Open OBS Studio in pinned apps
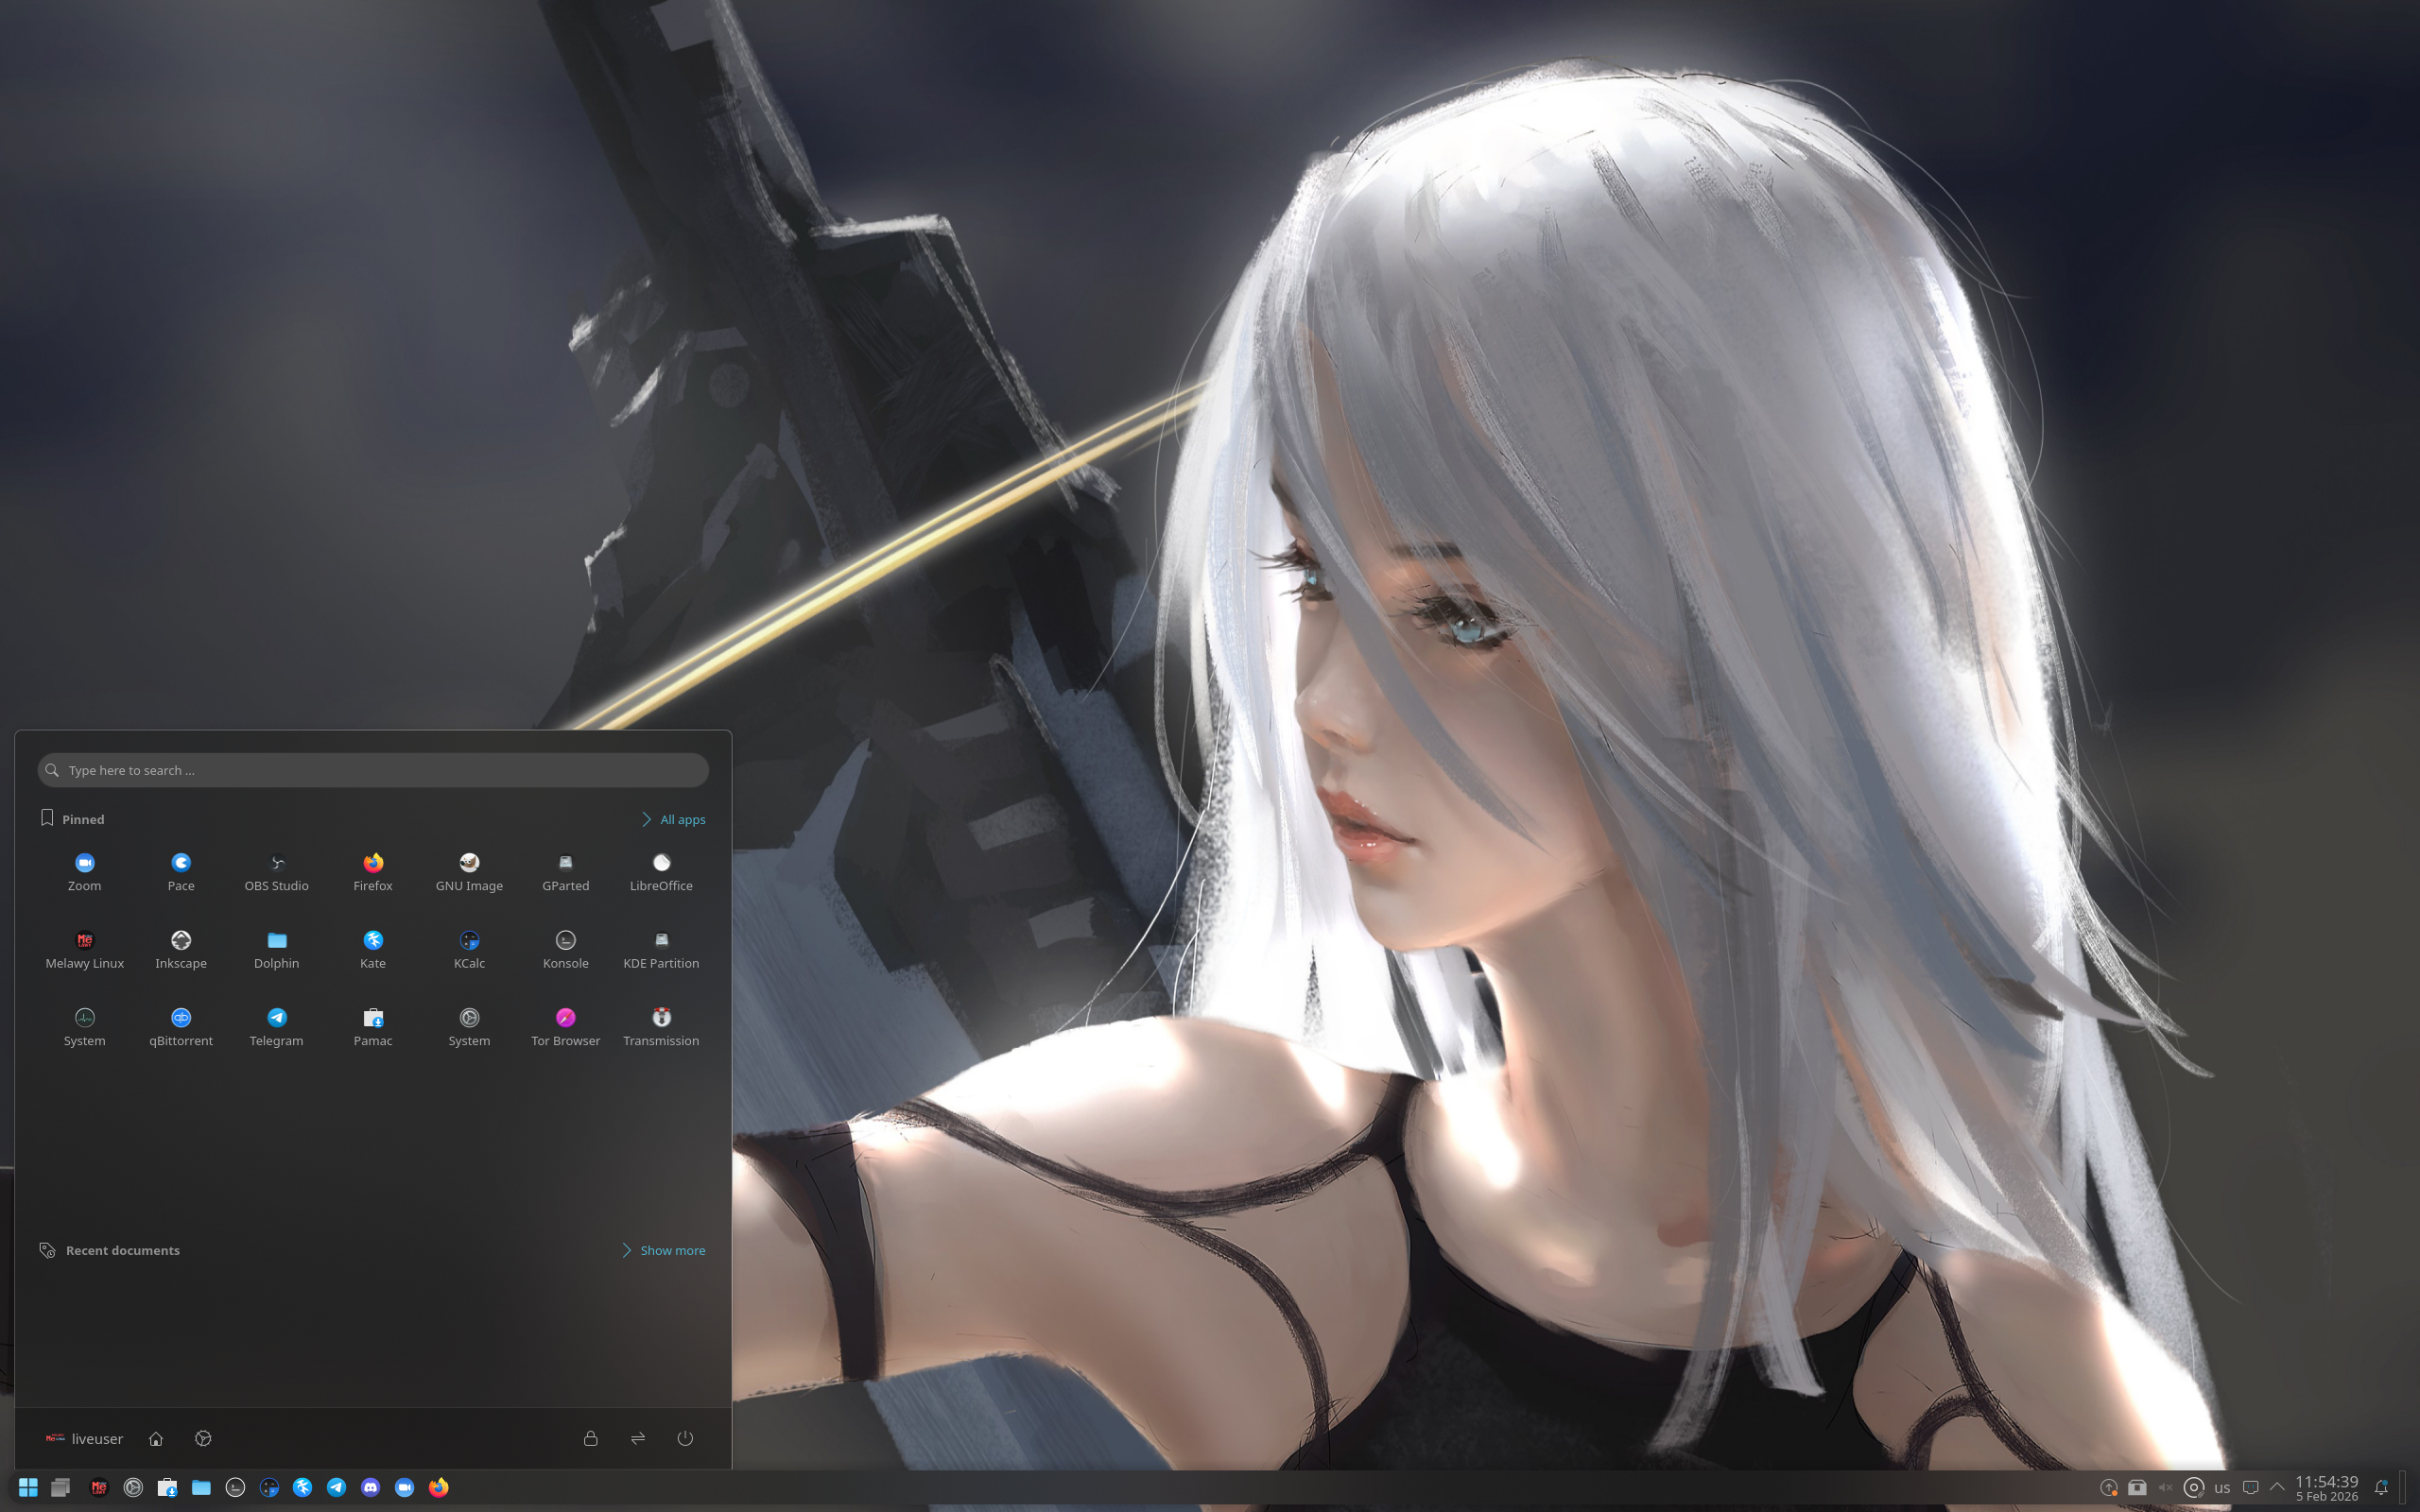This screenshot has height=1512, width=2420. coord(277,872)
